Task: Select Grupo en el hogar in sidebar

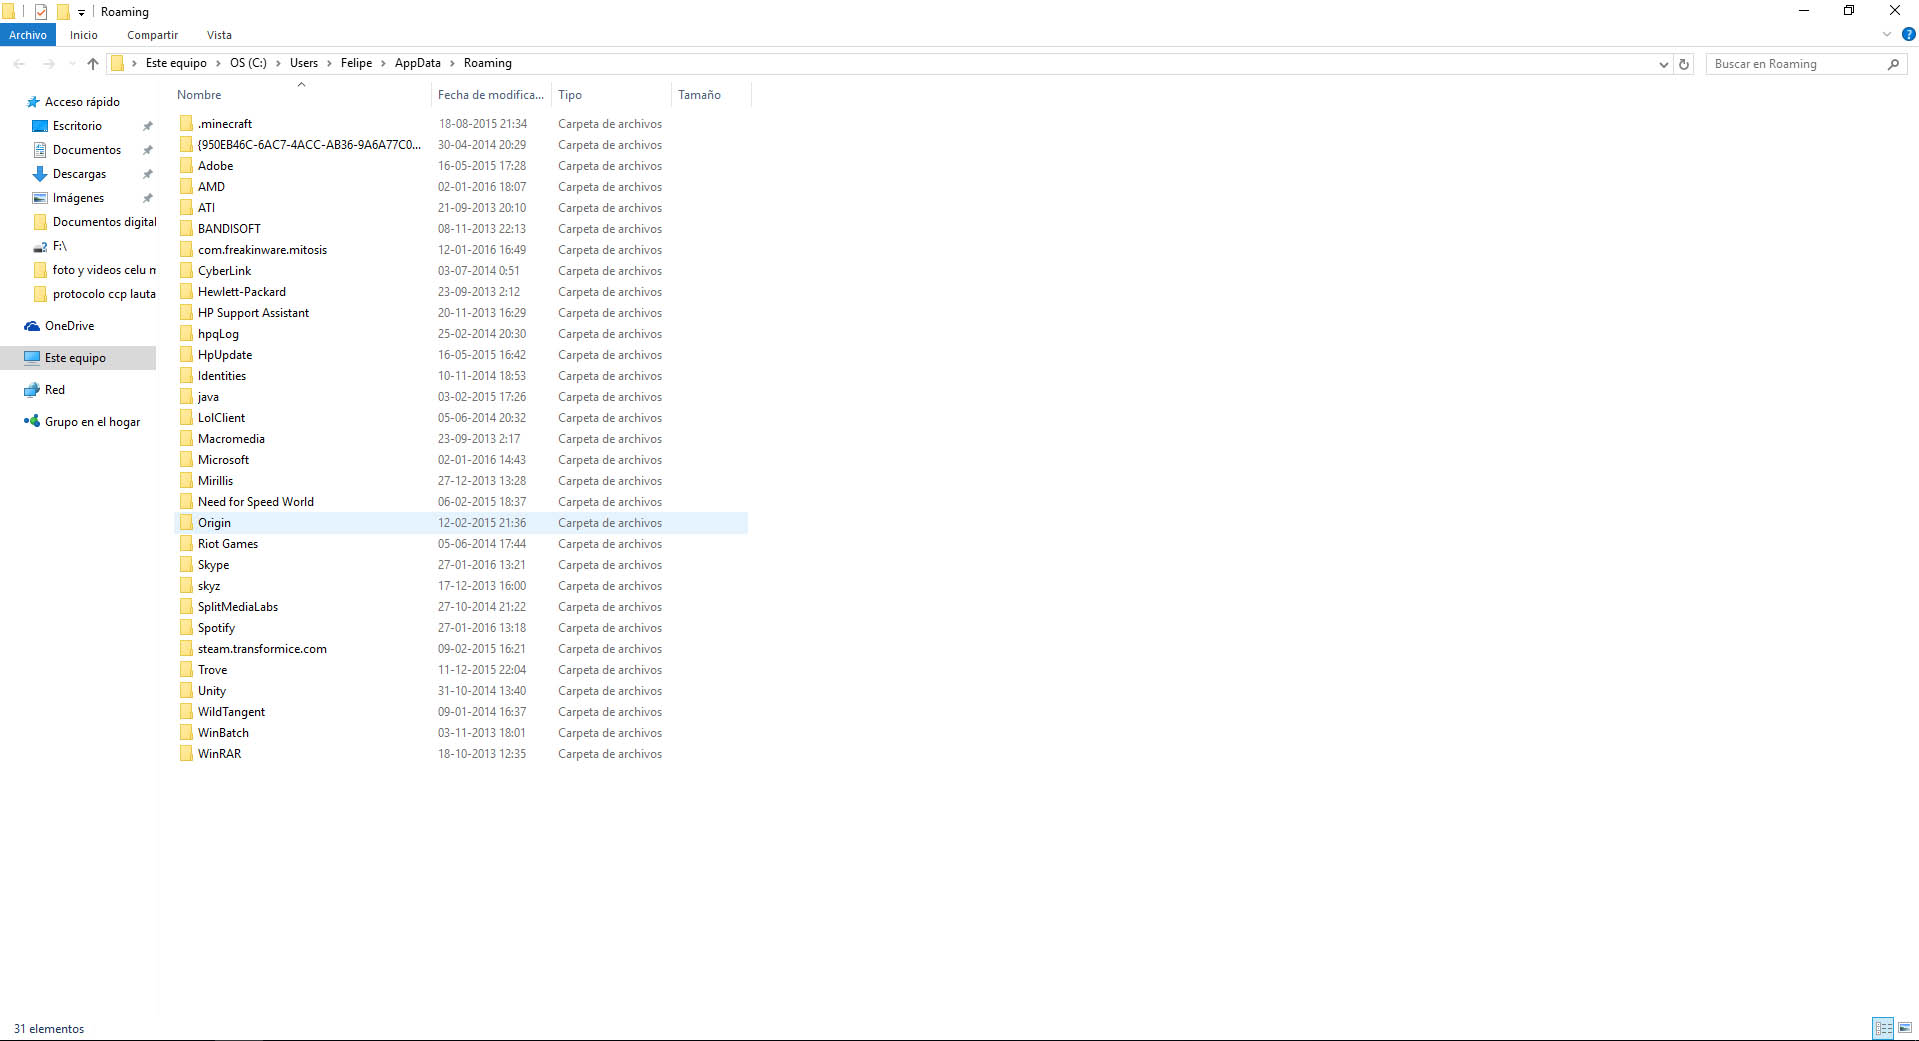Action: click(x=92, y=422)
